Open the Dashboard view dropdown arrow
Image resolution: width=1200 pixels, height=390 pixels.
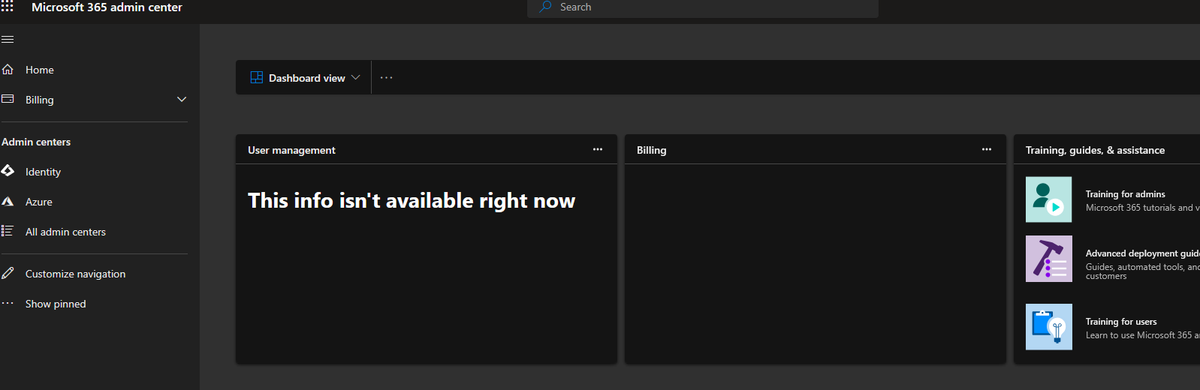(355, 78)
